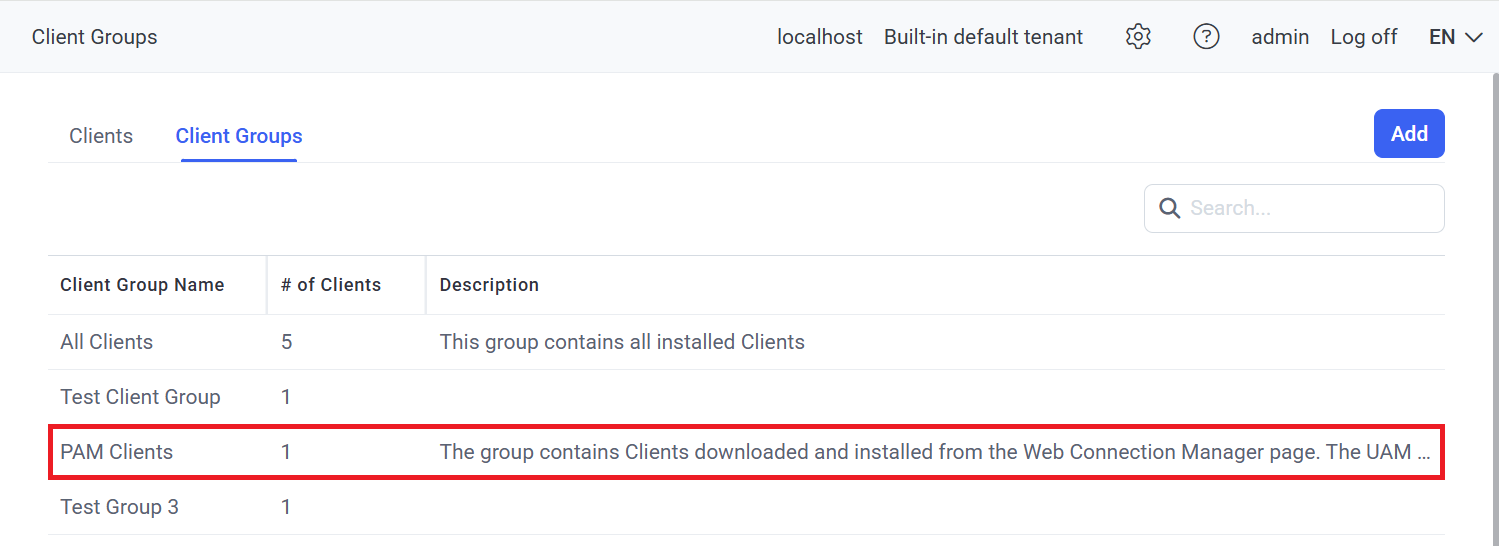Click the Description column header
The width and height of the screenshot is (1499, 546).
(489, 285)
